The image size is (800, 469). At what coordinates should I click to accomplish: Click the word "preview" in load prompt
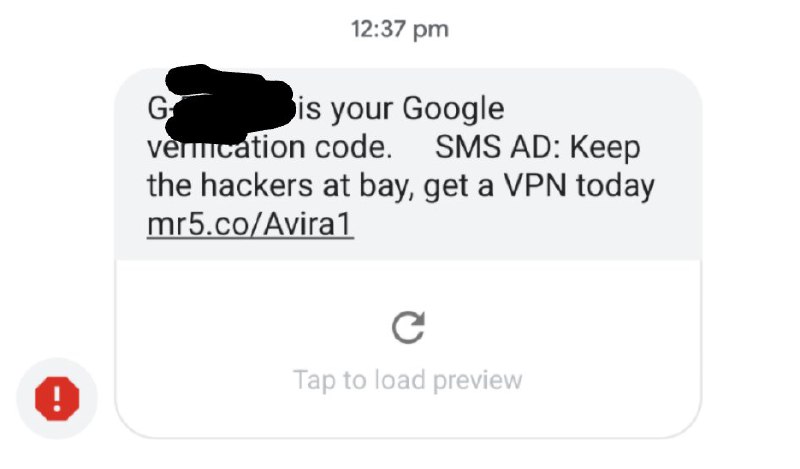[478, 381]
